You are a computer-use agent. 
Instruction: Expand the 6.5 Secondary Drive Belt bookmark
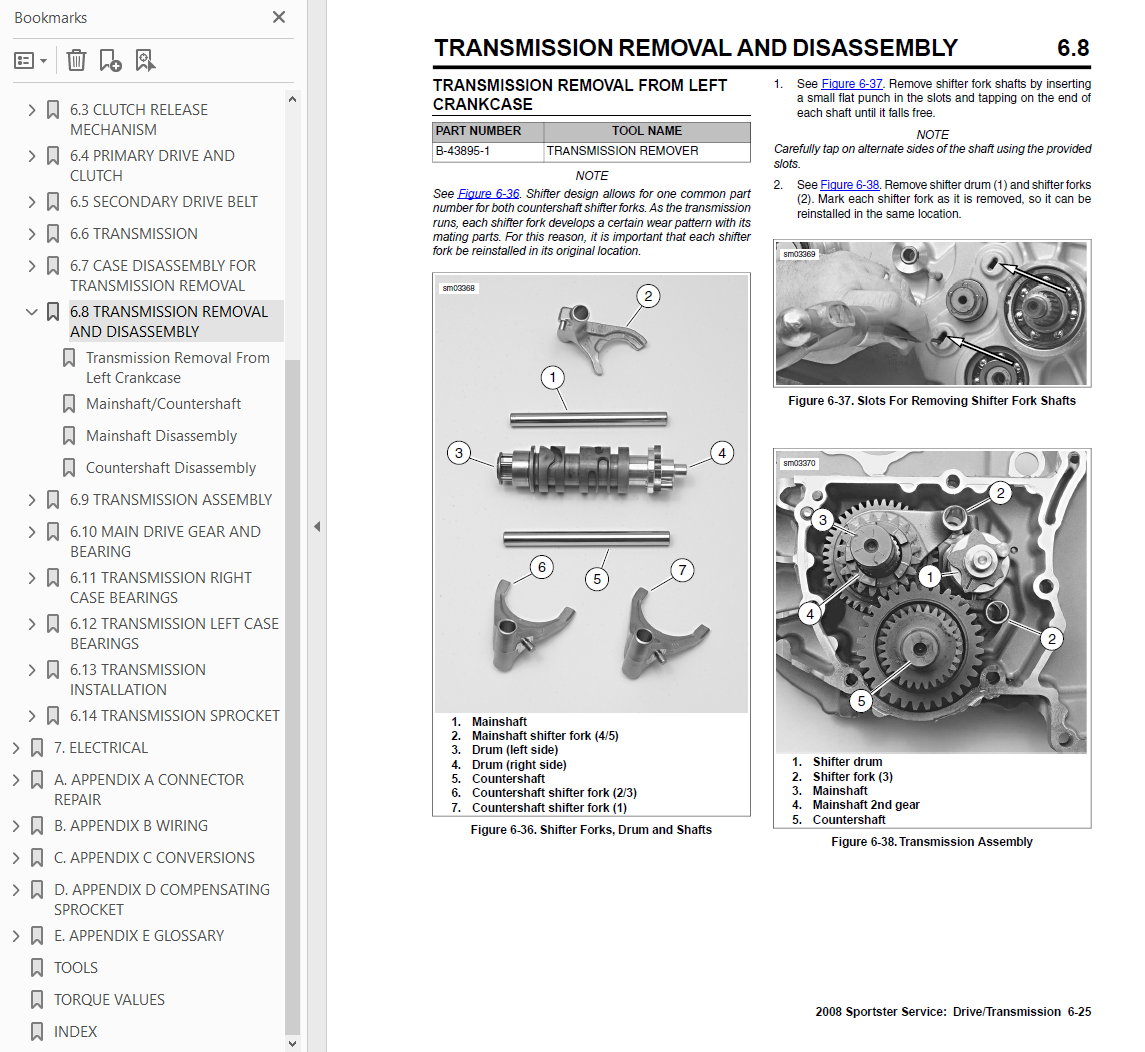click(31, 202)
